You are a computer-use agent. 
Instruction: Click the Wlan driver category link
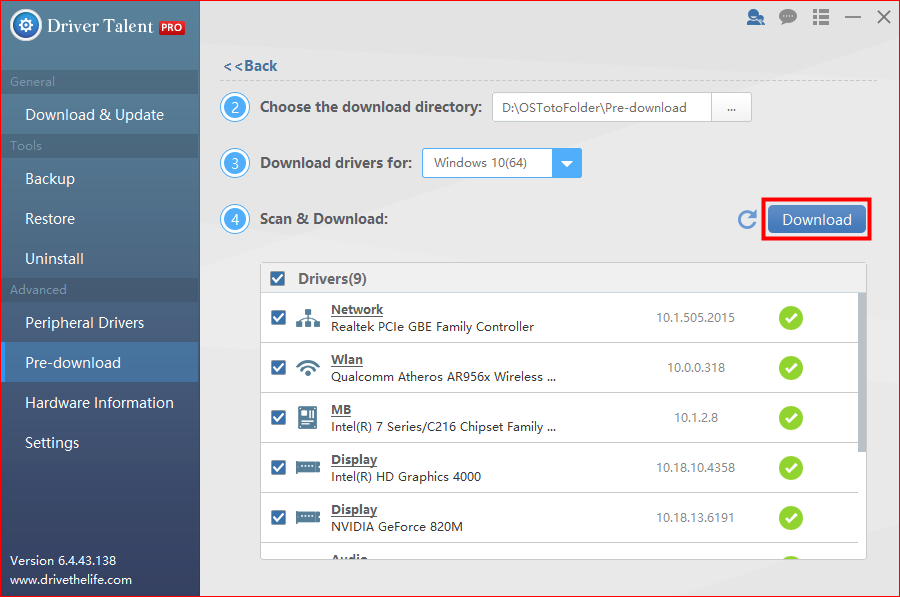coord(347,359)
